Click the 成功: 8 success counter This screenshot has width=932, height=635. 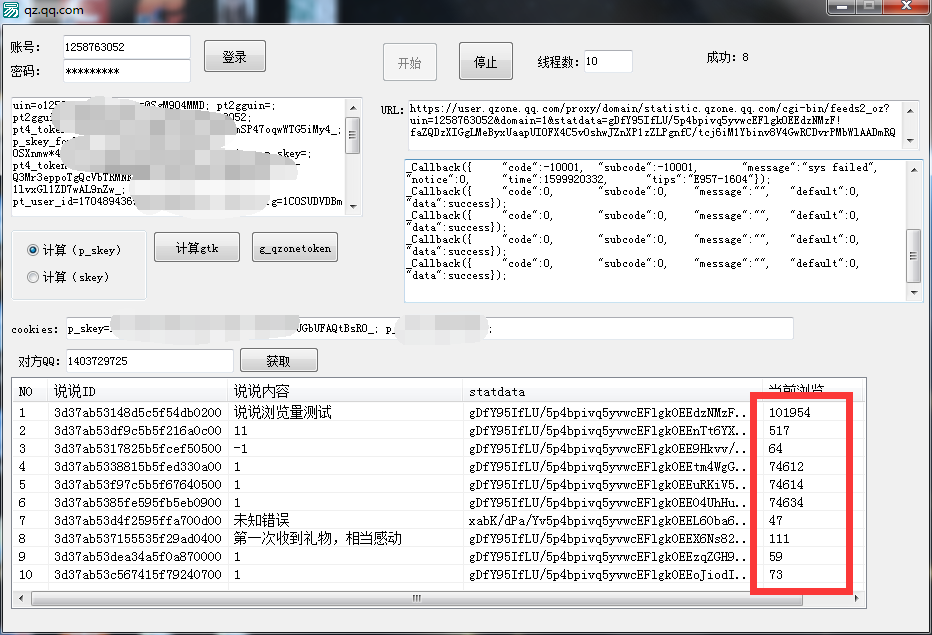pyautogui.click(x=728, y=57)
